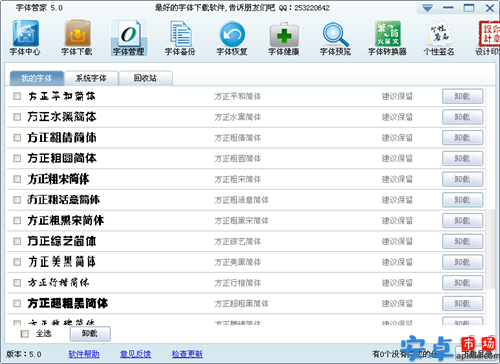Check the box for 方正粗圆简体
This screenshot has width=500, height=364.
tap(17, 158)
